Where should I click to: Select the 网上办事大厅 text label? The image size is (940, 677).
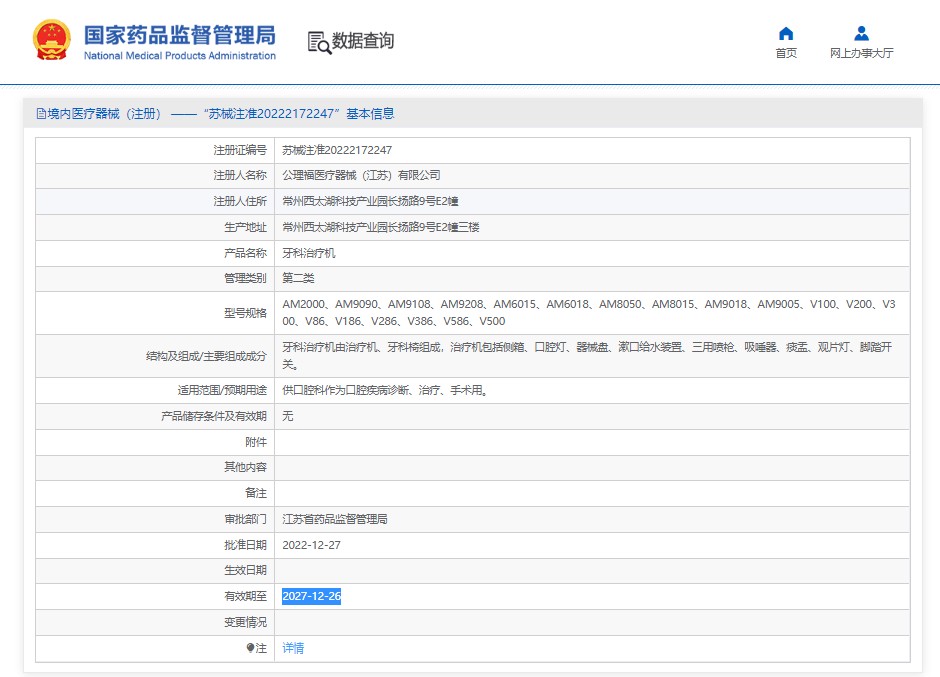coord(861,53)
